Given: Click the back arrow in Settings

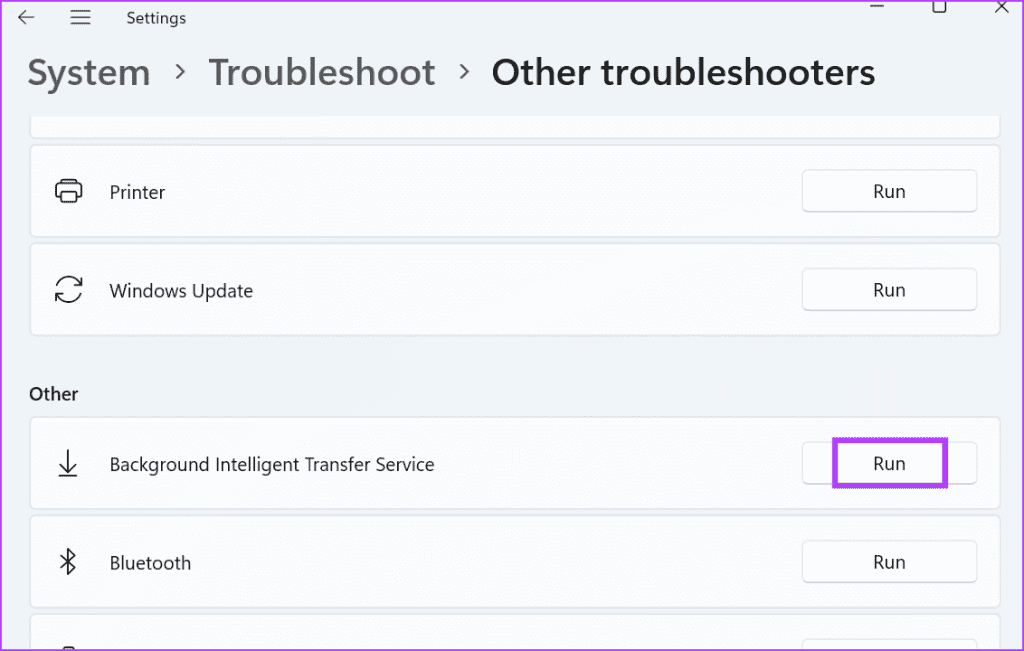Looking at the screenshot, I should pyautogui.click(x=27, y=17).
